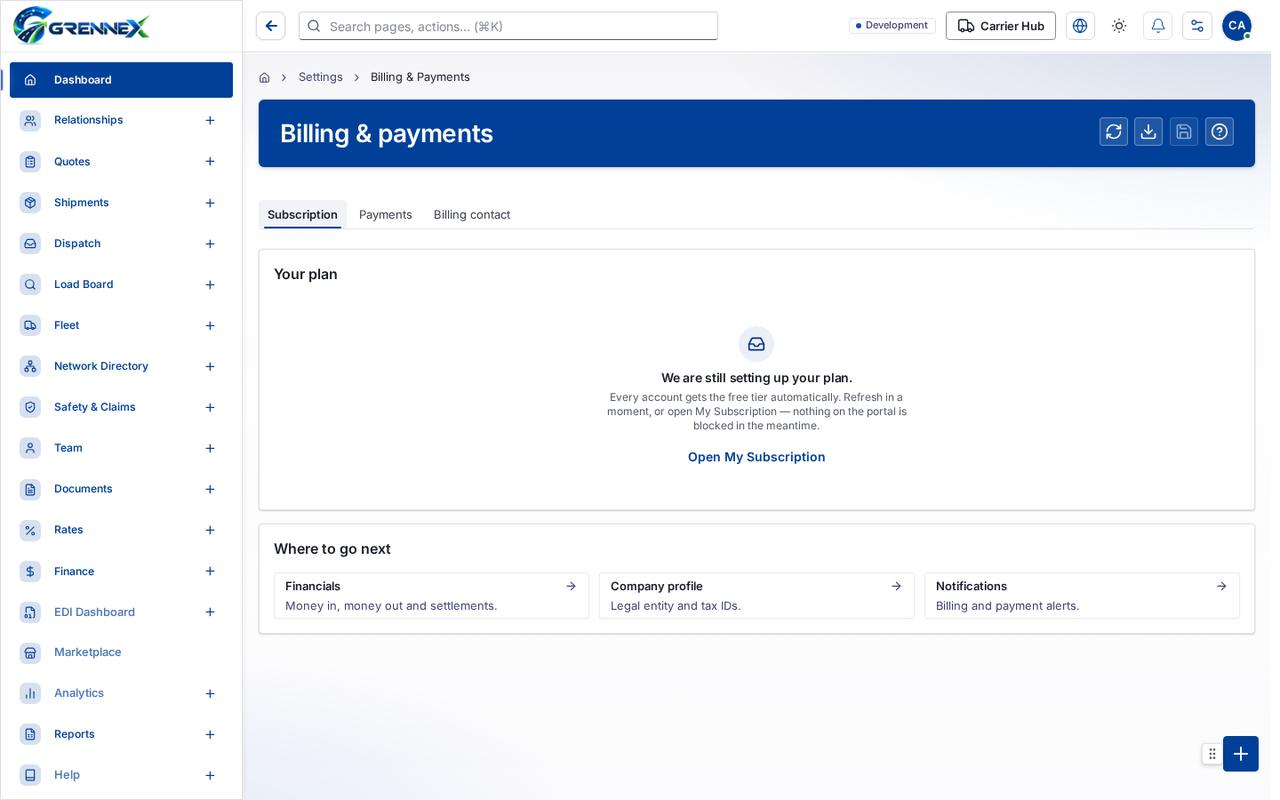This screenshot has width=1280, height=800.
Task: Open the Financials card
Action: coord(431,596)
